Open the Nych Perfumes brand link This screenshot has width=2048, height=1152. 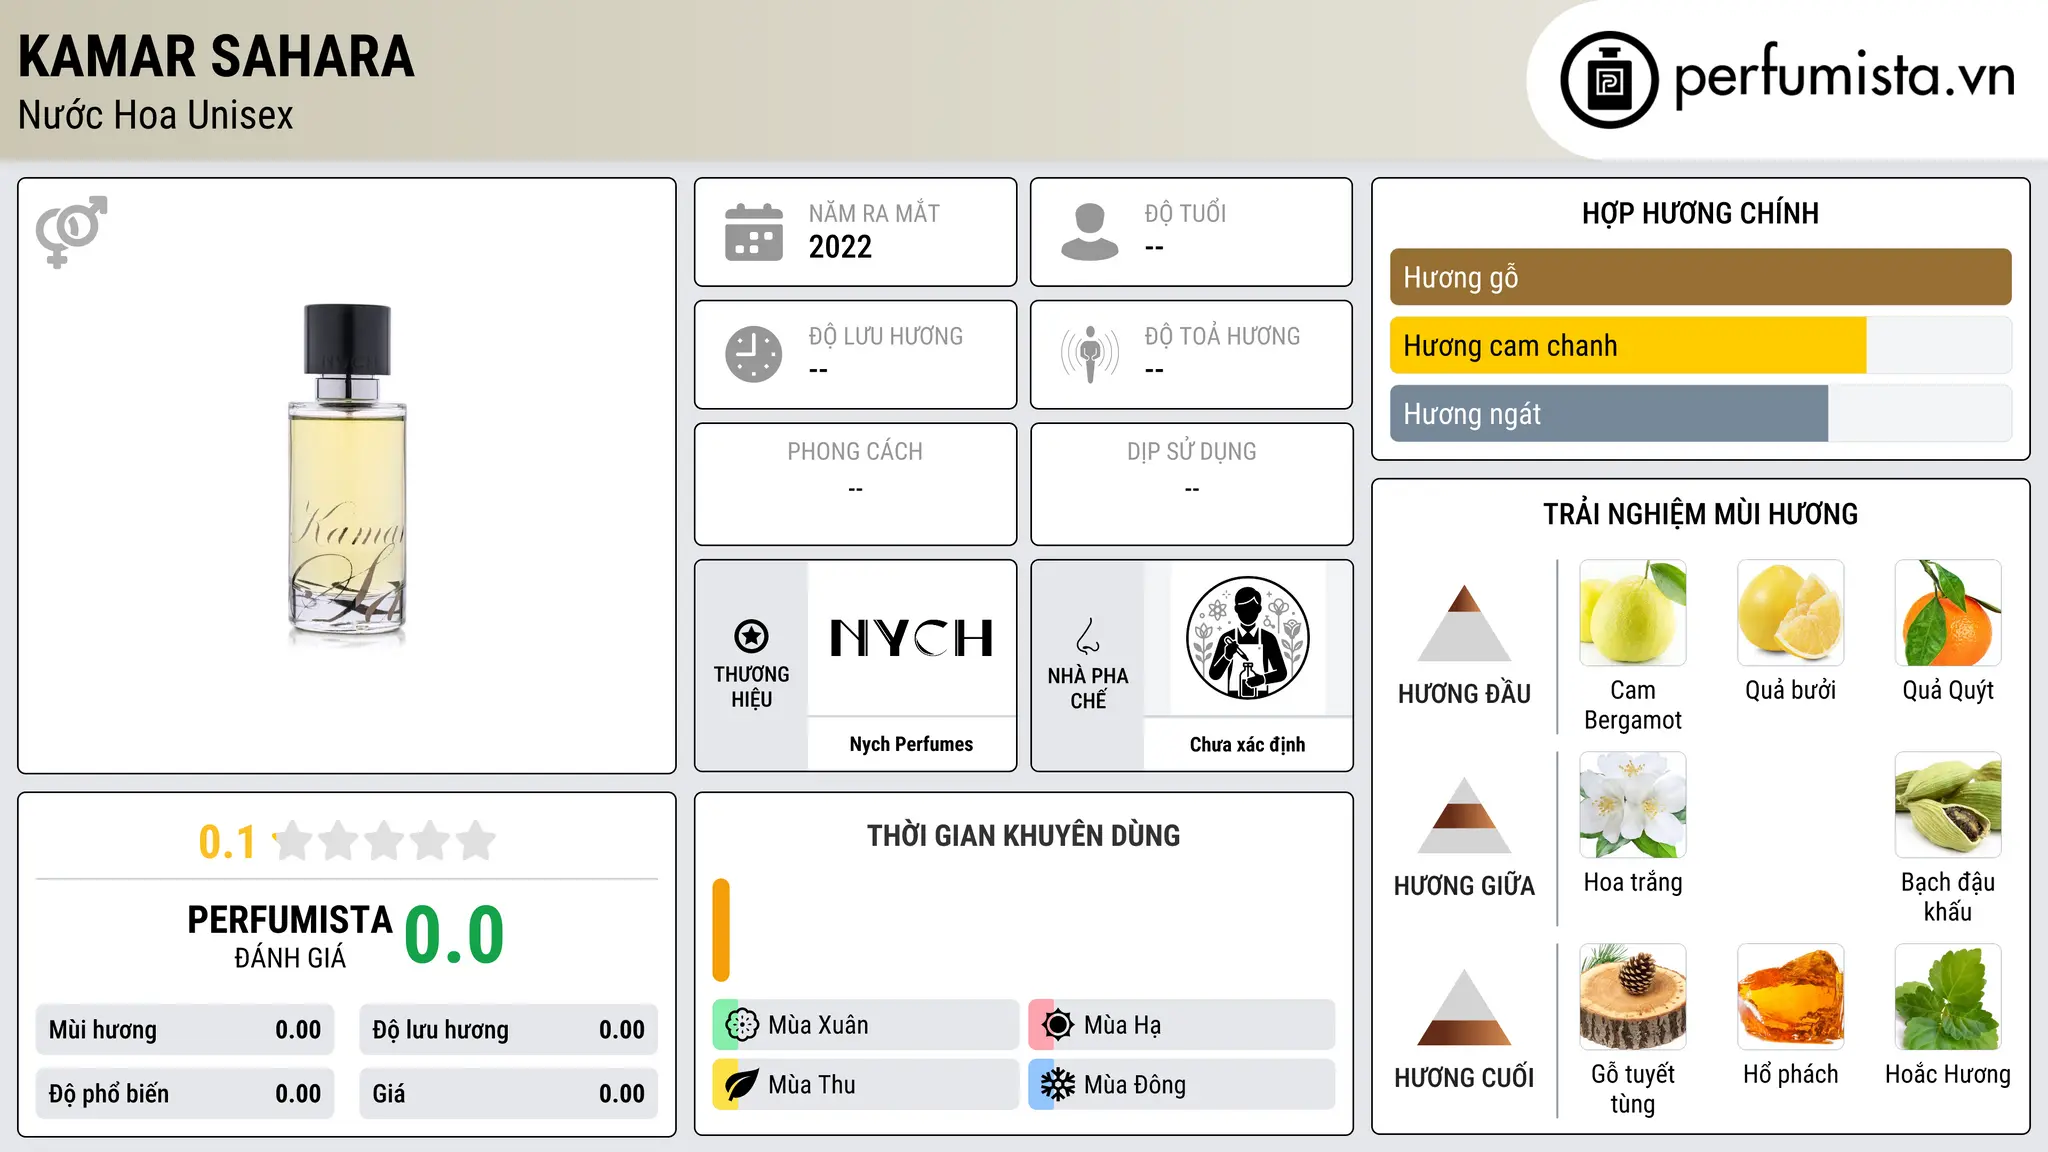(911, 744)
